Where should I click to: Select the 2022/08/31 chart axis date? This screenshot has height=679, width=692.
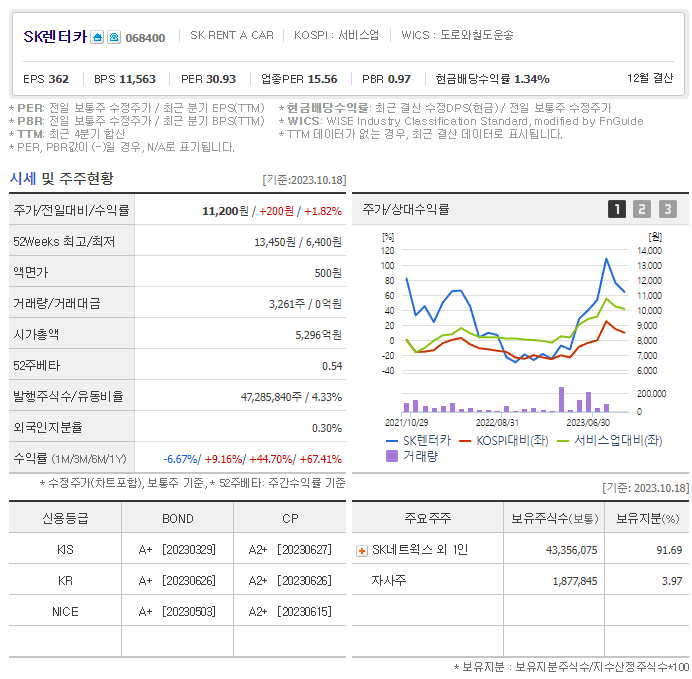497,423
